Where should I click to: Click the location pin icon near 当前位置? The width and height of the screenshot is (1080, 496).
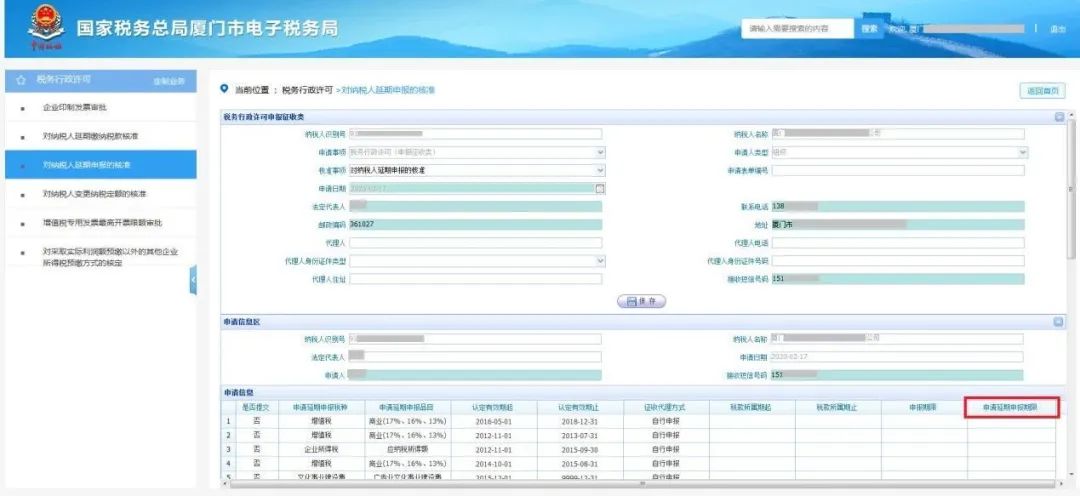click(225, 90)
